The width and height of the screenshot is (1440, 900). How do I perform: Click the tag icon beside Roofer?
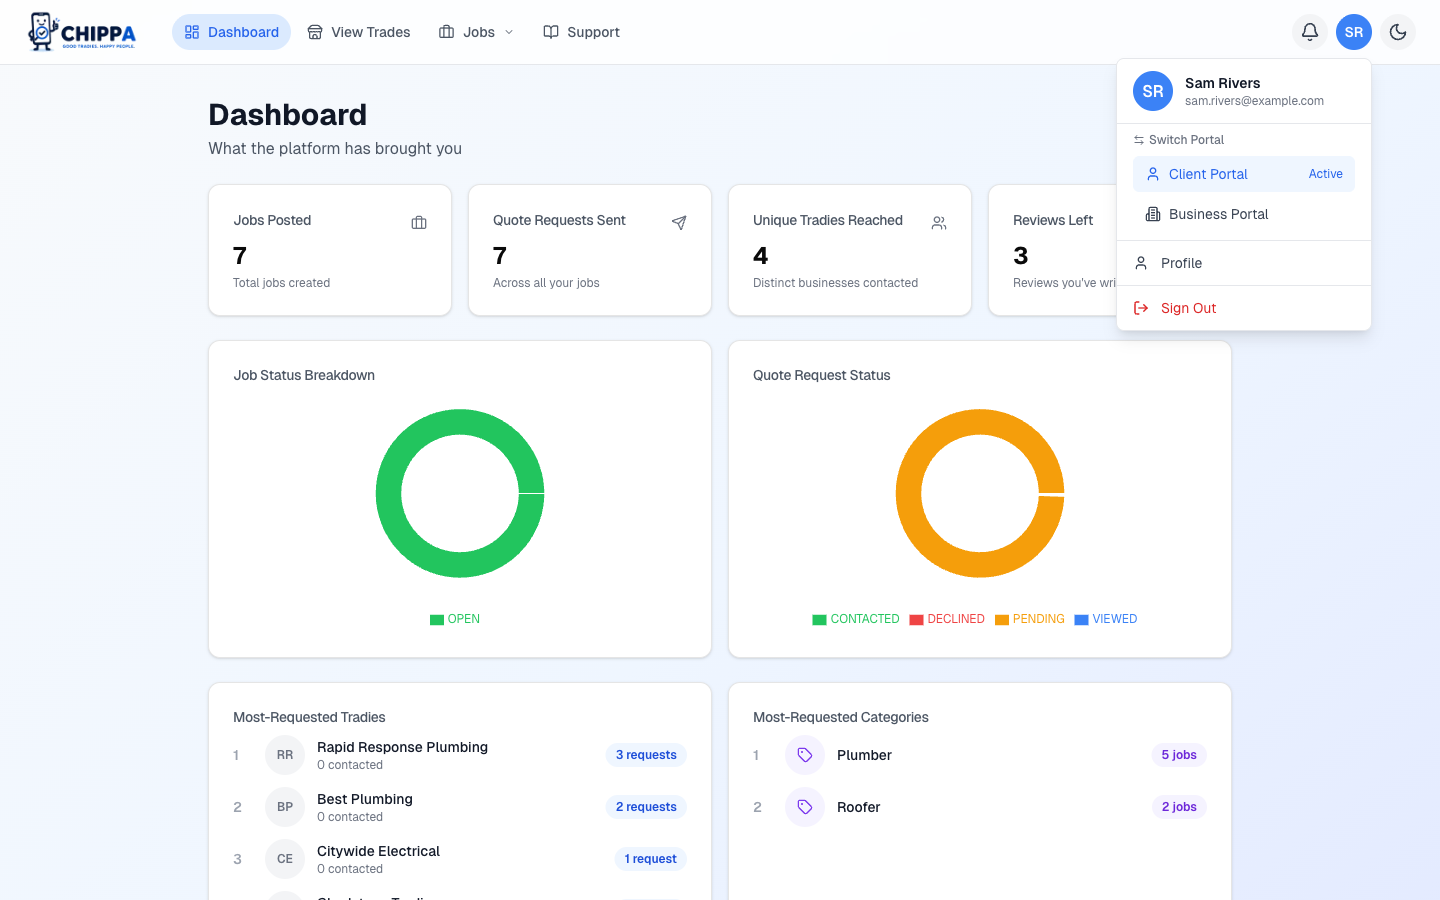point(805,807)
